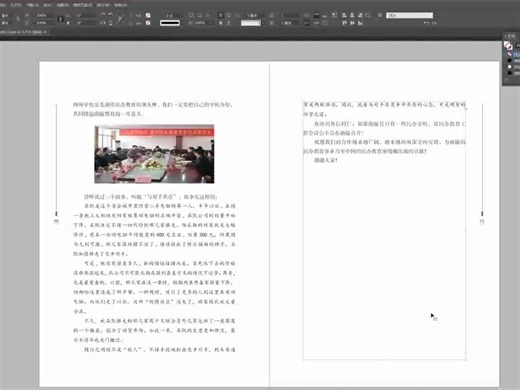Click the rotate 90° clockwise icon
The image size is (520, 390).
coord(103,15)
